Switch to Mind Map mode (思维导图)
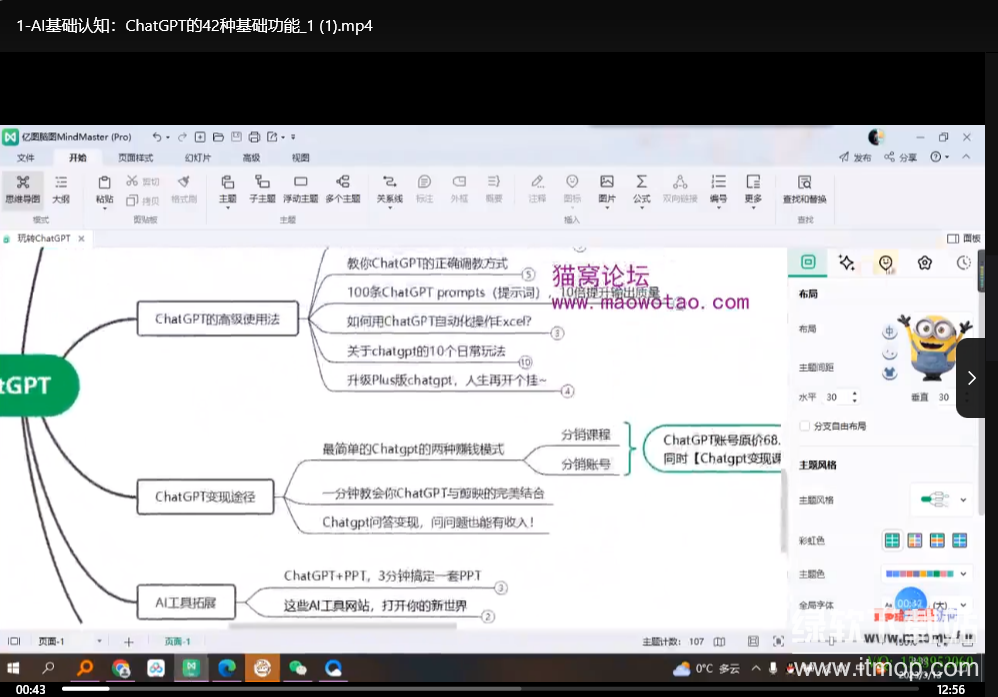This screenshot has width=998, height=697. (22, 188)
